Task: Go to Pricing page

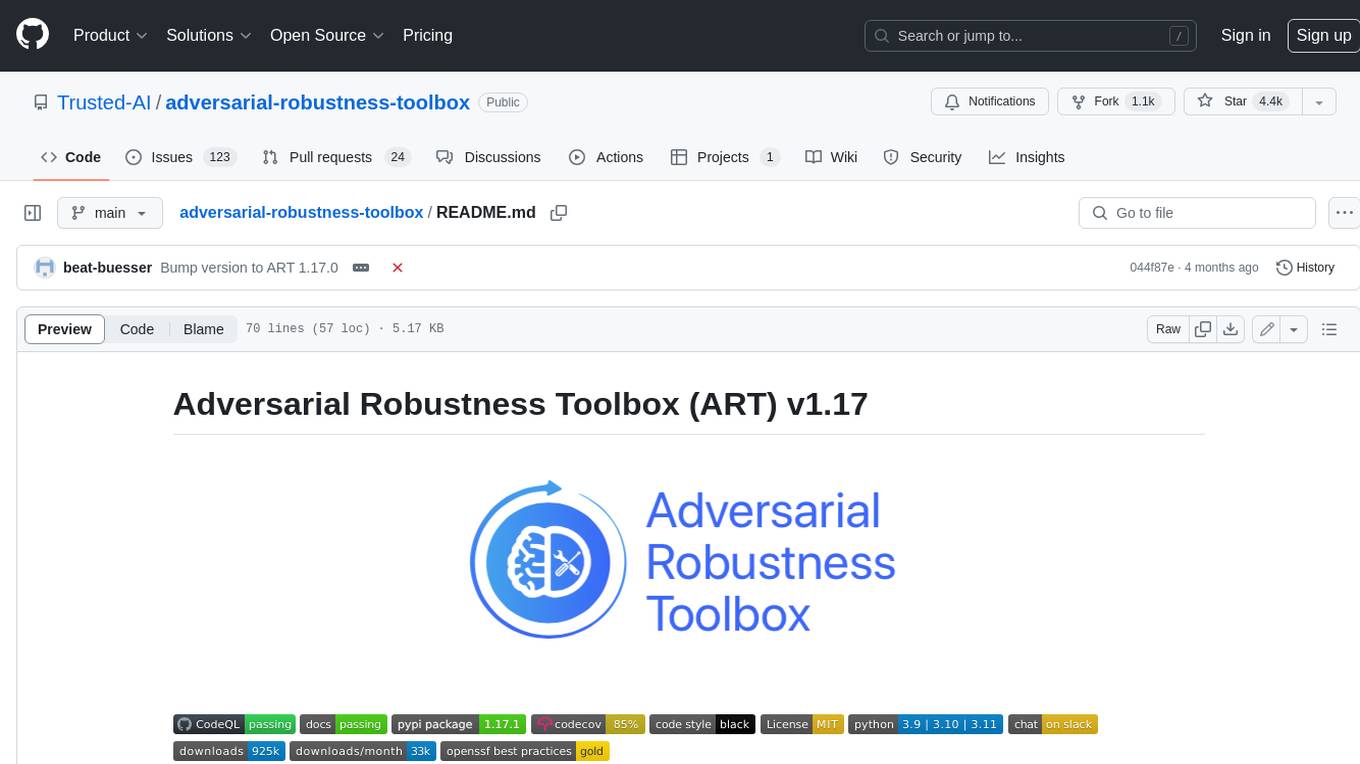Action: click(427, 35)
